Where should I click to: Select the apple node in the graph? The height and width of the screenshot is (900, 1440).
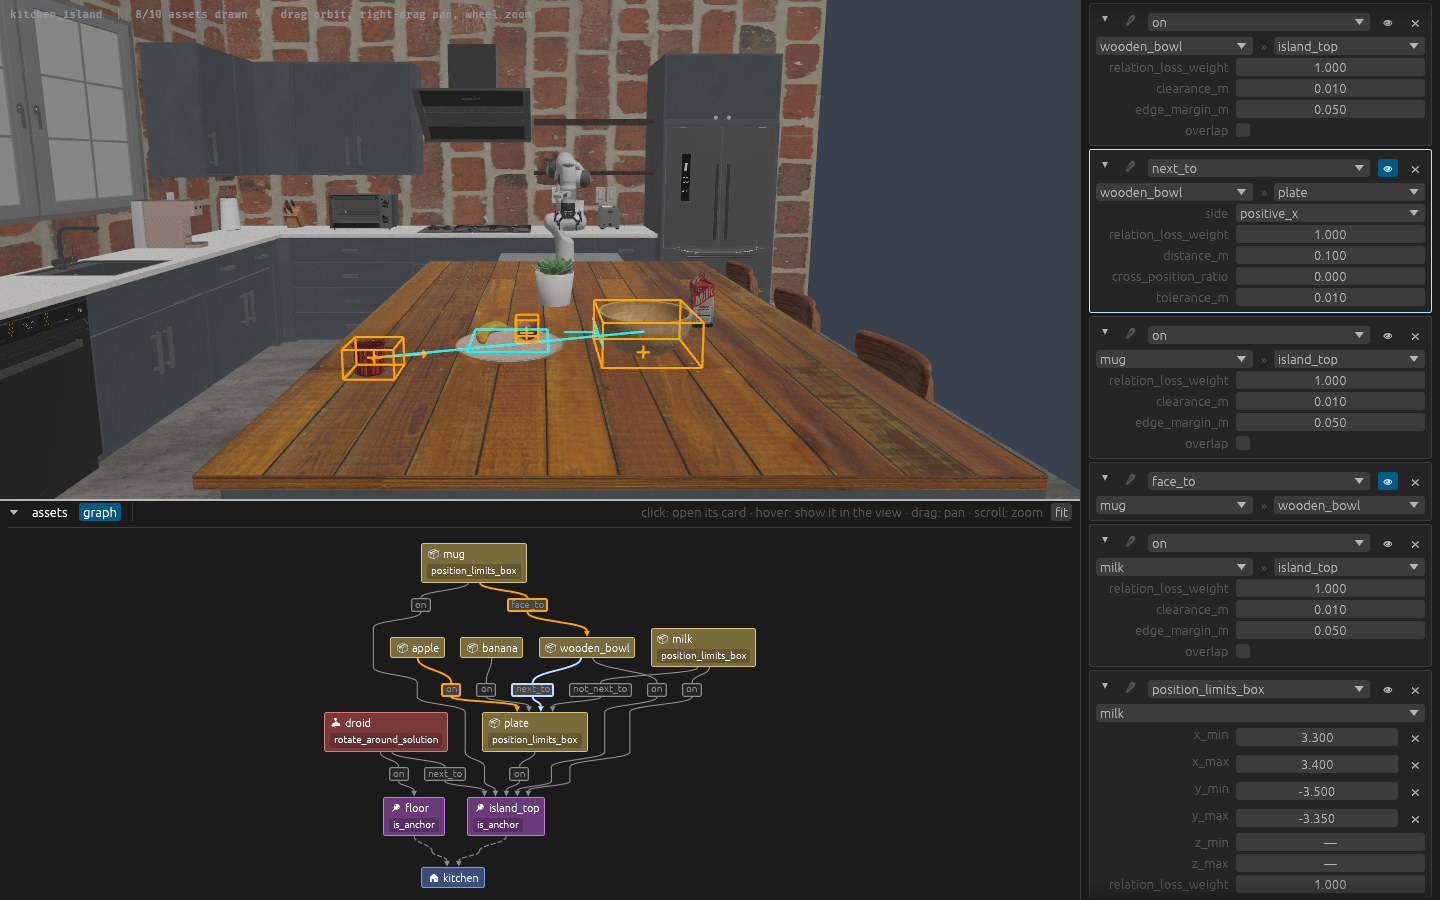418,648
